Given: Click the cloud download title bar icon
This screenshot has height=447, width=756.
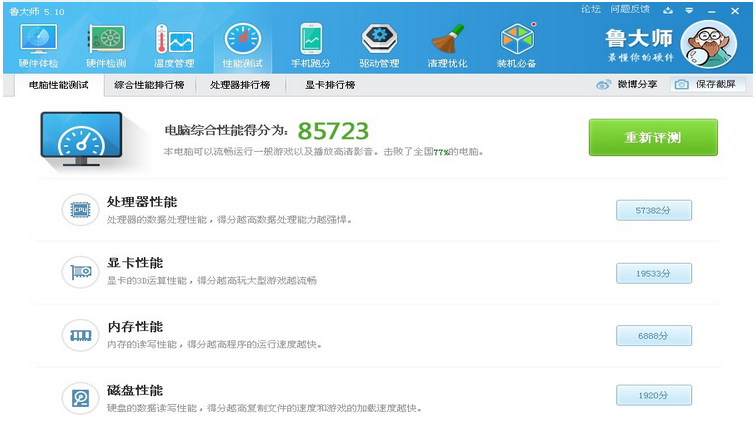Looking at the screenshot, I should pos(668,10).
